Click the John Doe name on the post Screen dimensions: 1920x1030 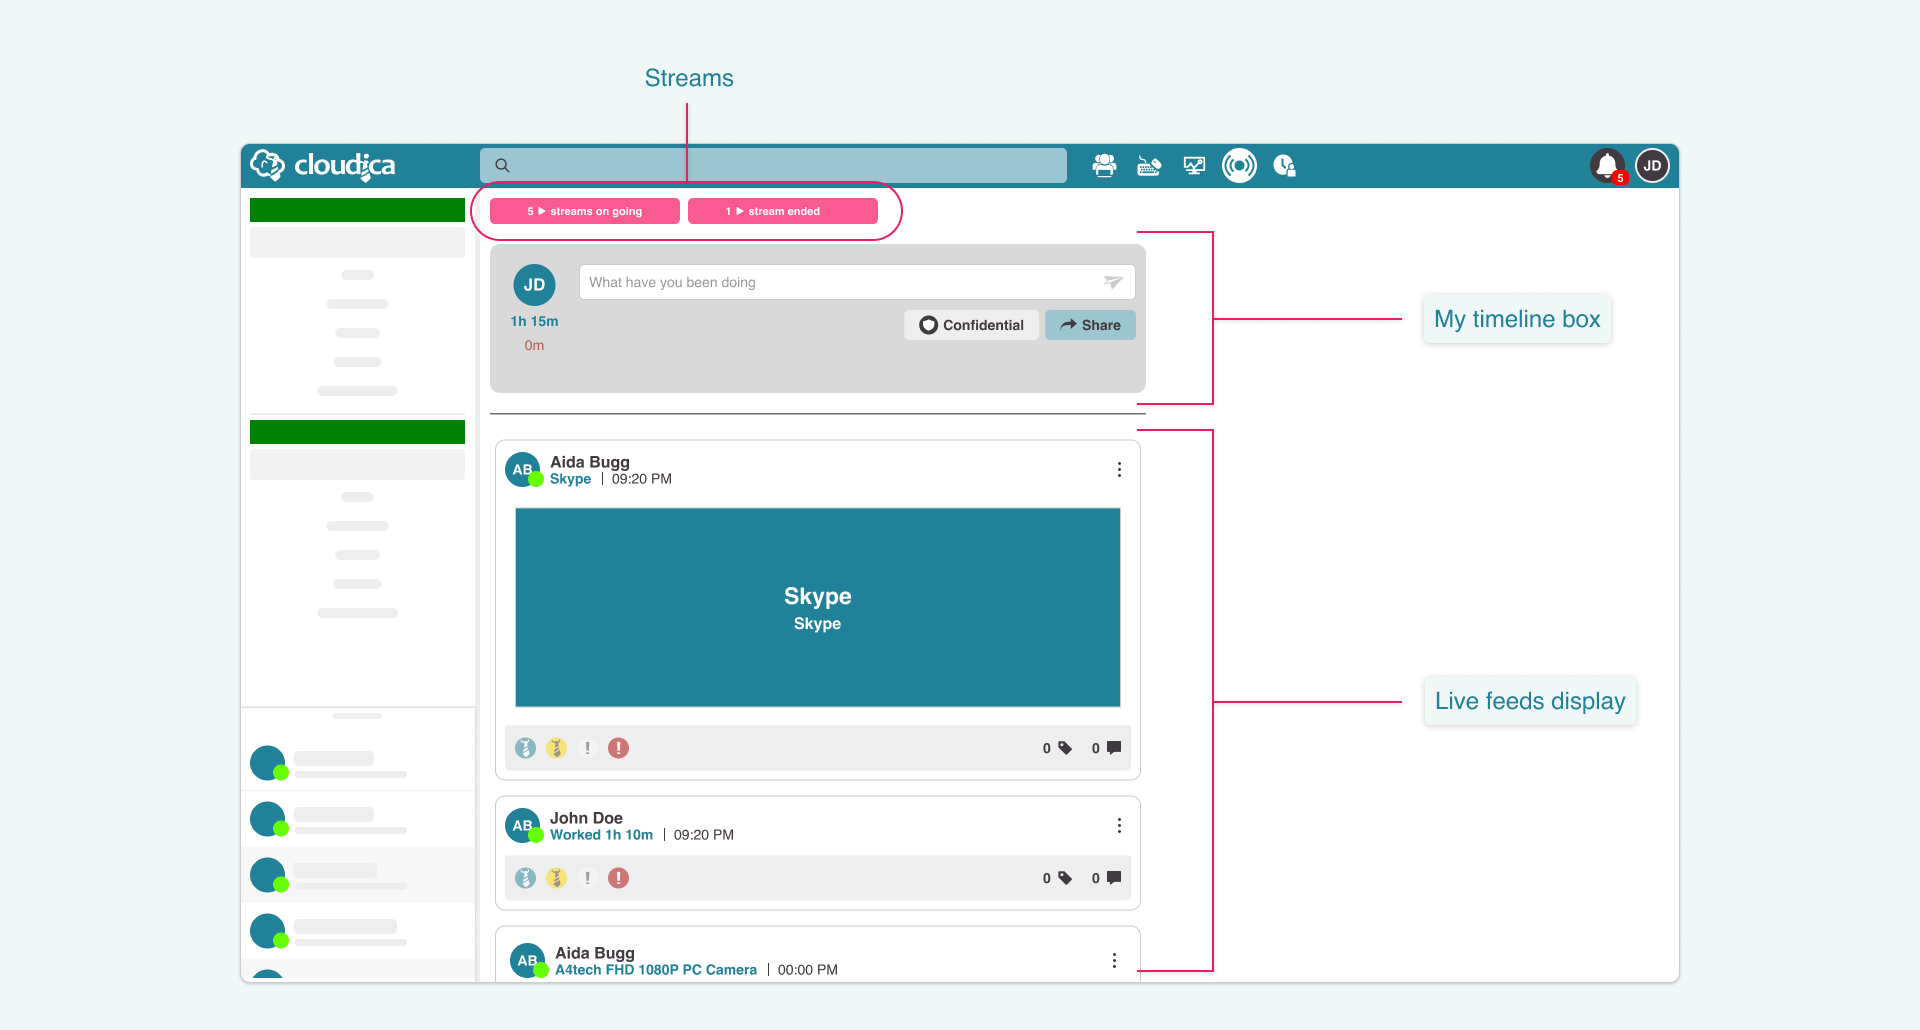pos(586,818)
